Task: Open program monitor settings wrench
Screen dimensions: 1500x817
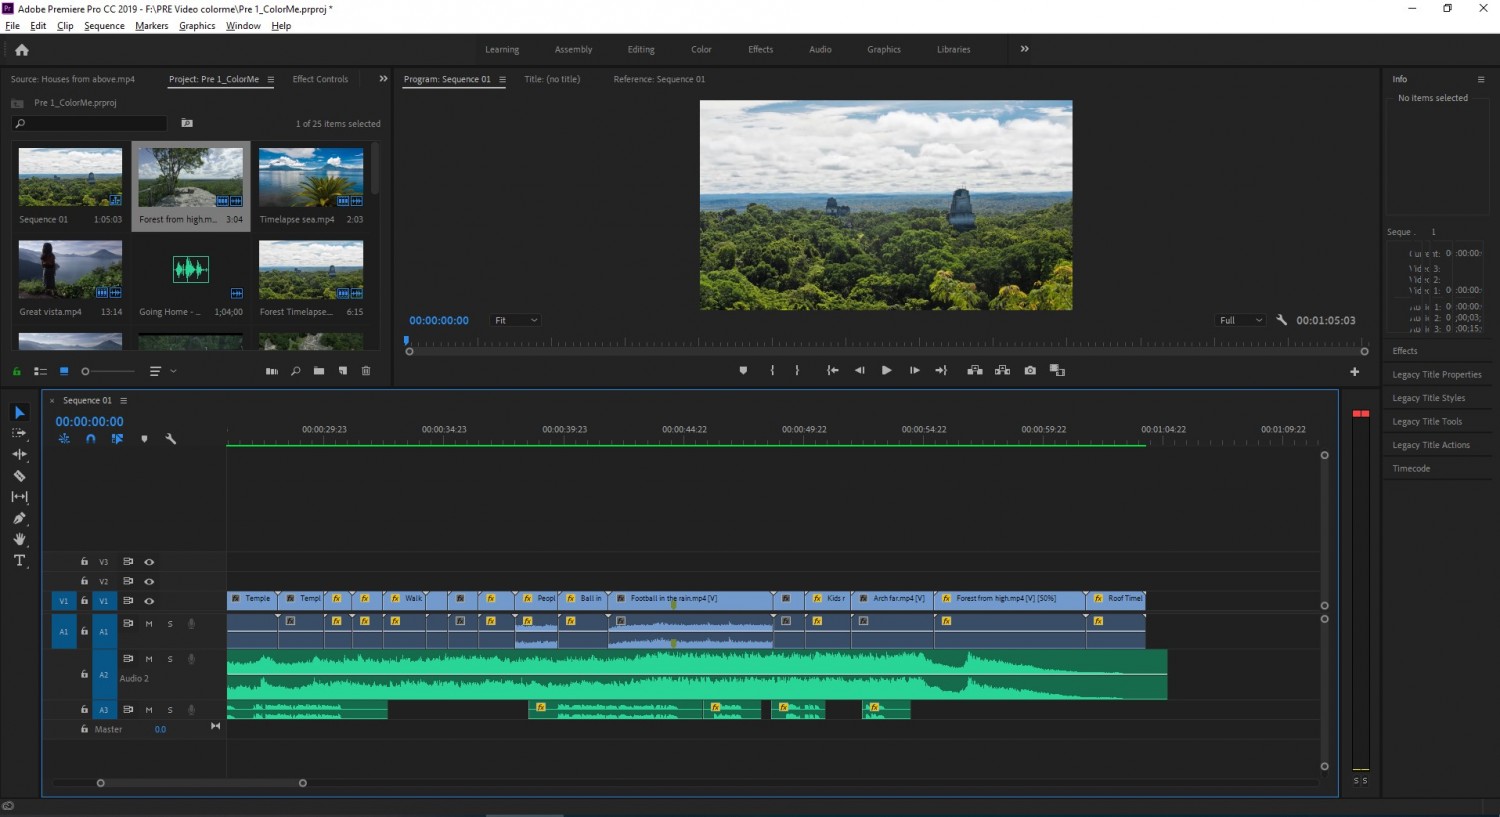Action: coord(1281,320)
